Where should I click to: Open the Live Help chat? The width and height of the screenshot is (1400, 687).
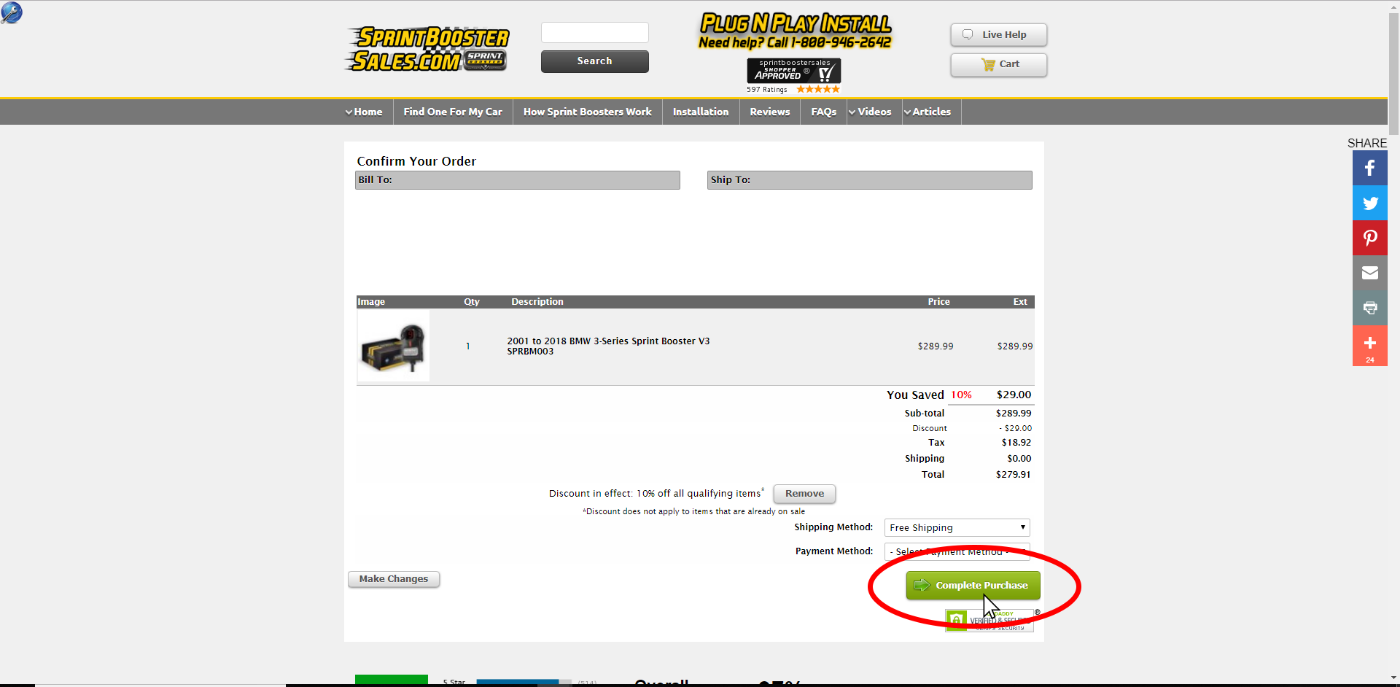[999, 35]
